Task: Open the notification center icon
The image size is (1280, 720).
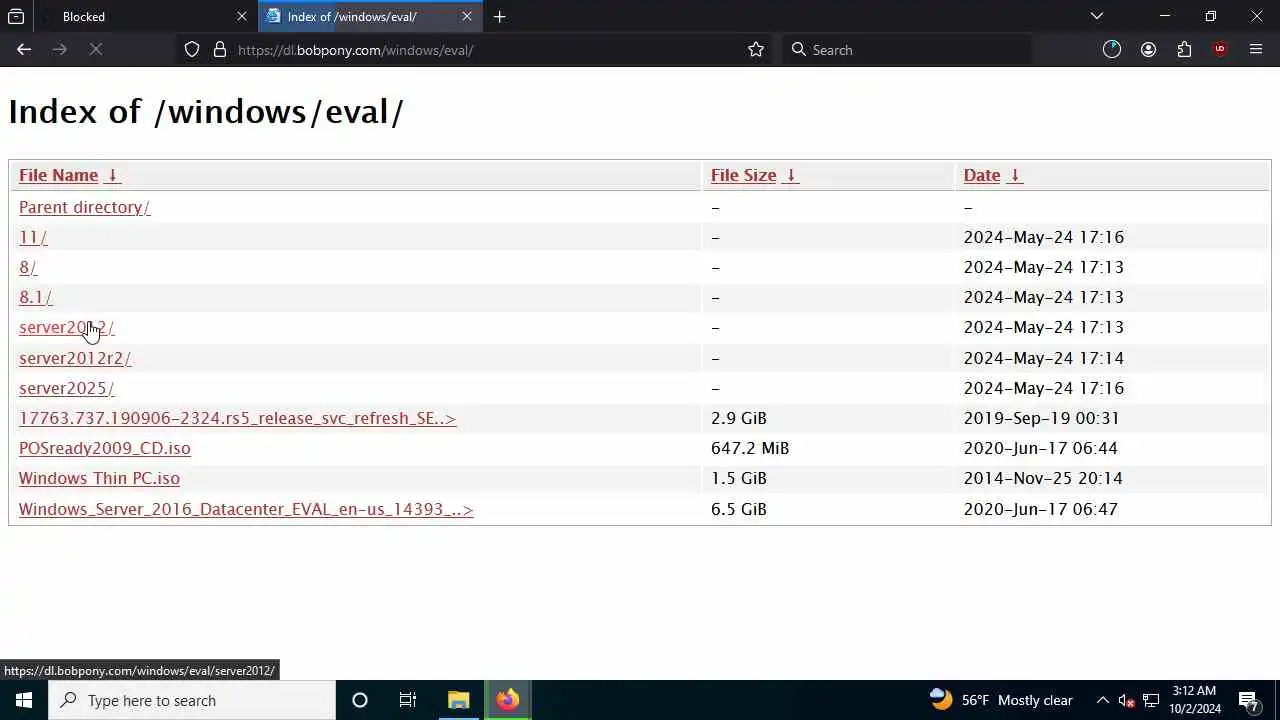Action: pos(1249,700)
